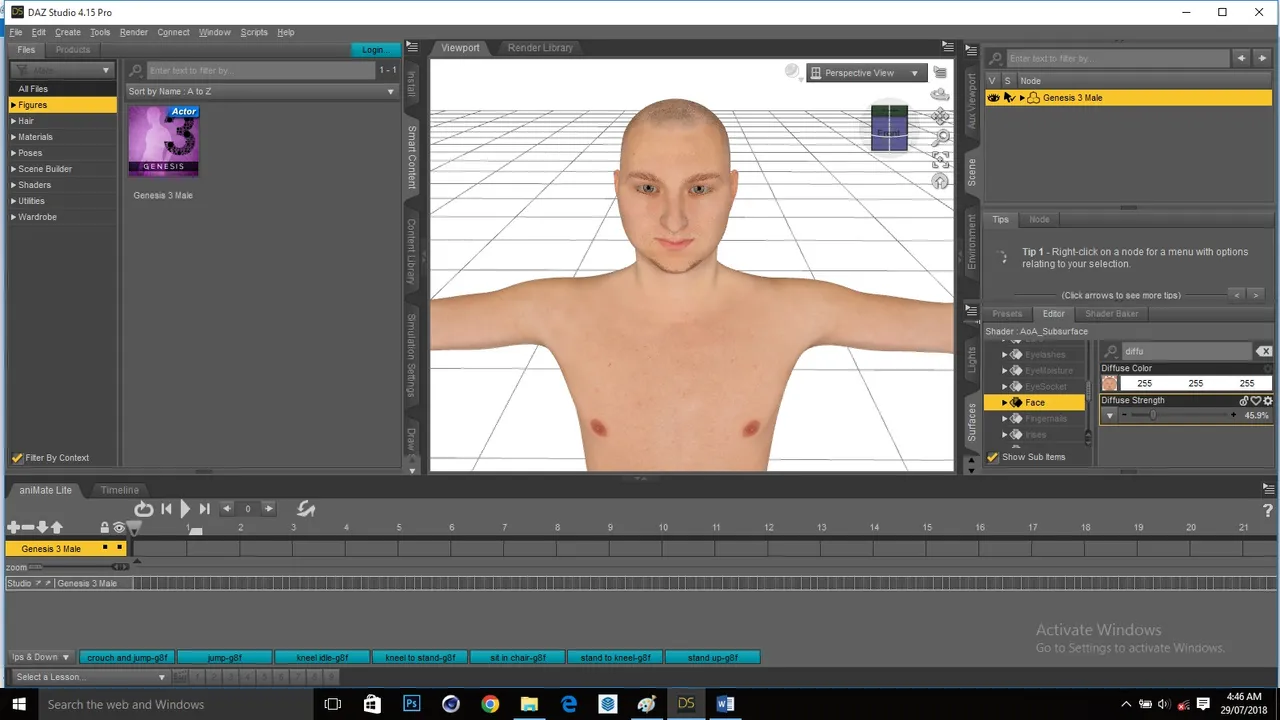Toggle the aniMate lock icon
1280x720 pixels.
105,527
